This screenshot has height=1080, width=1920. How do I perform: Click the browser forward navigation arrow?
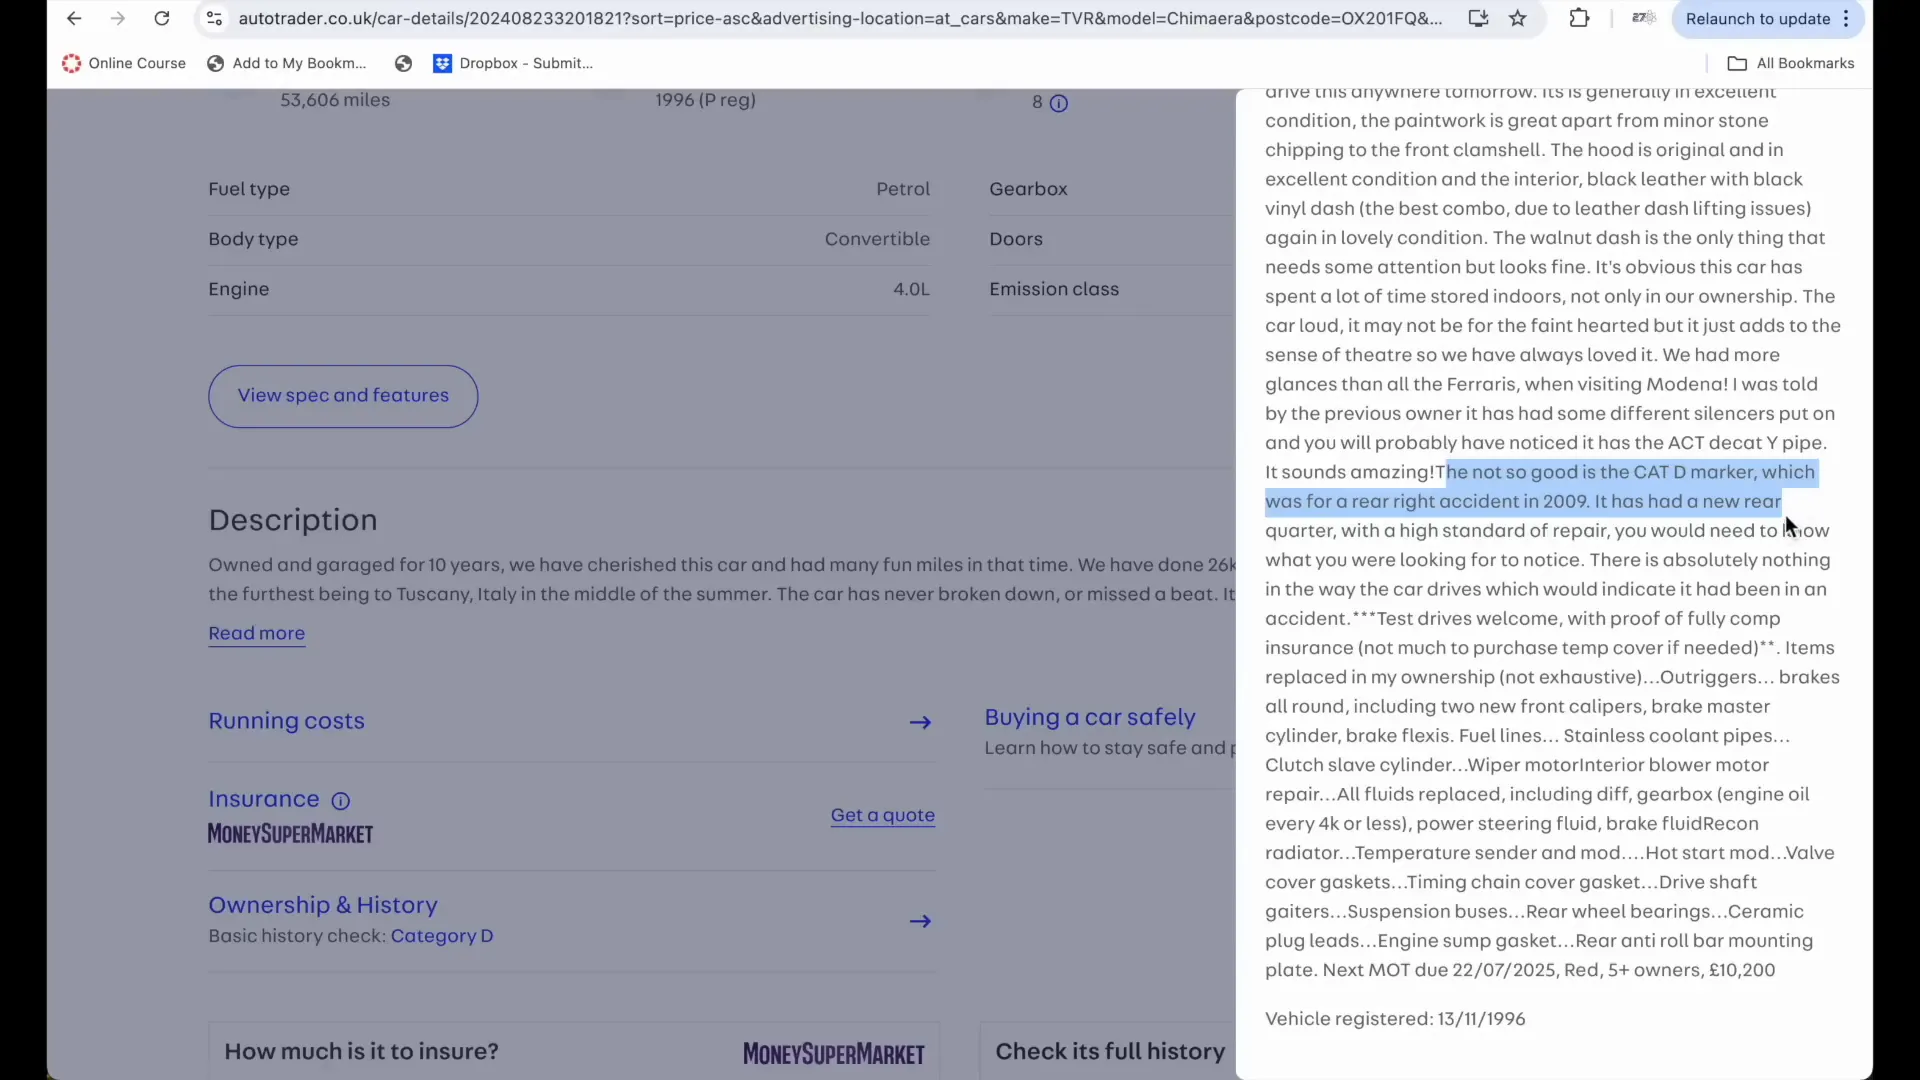[116, 18]
